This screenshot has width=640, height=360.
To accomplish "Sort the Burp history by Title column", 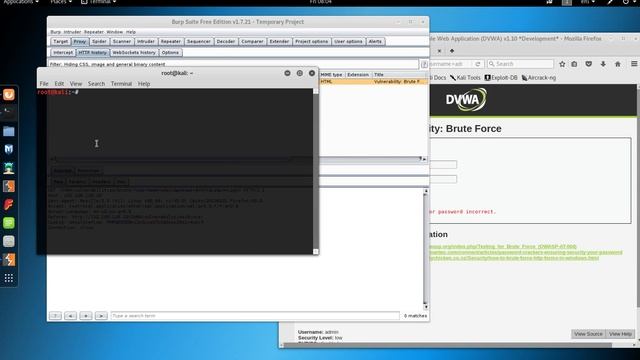I will point(399,75).
